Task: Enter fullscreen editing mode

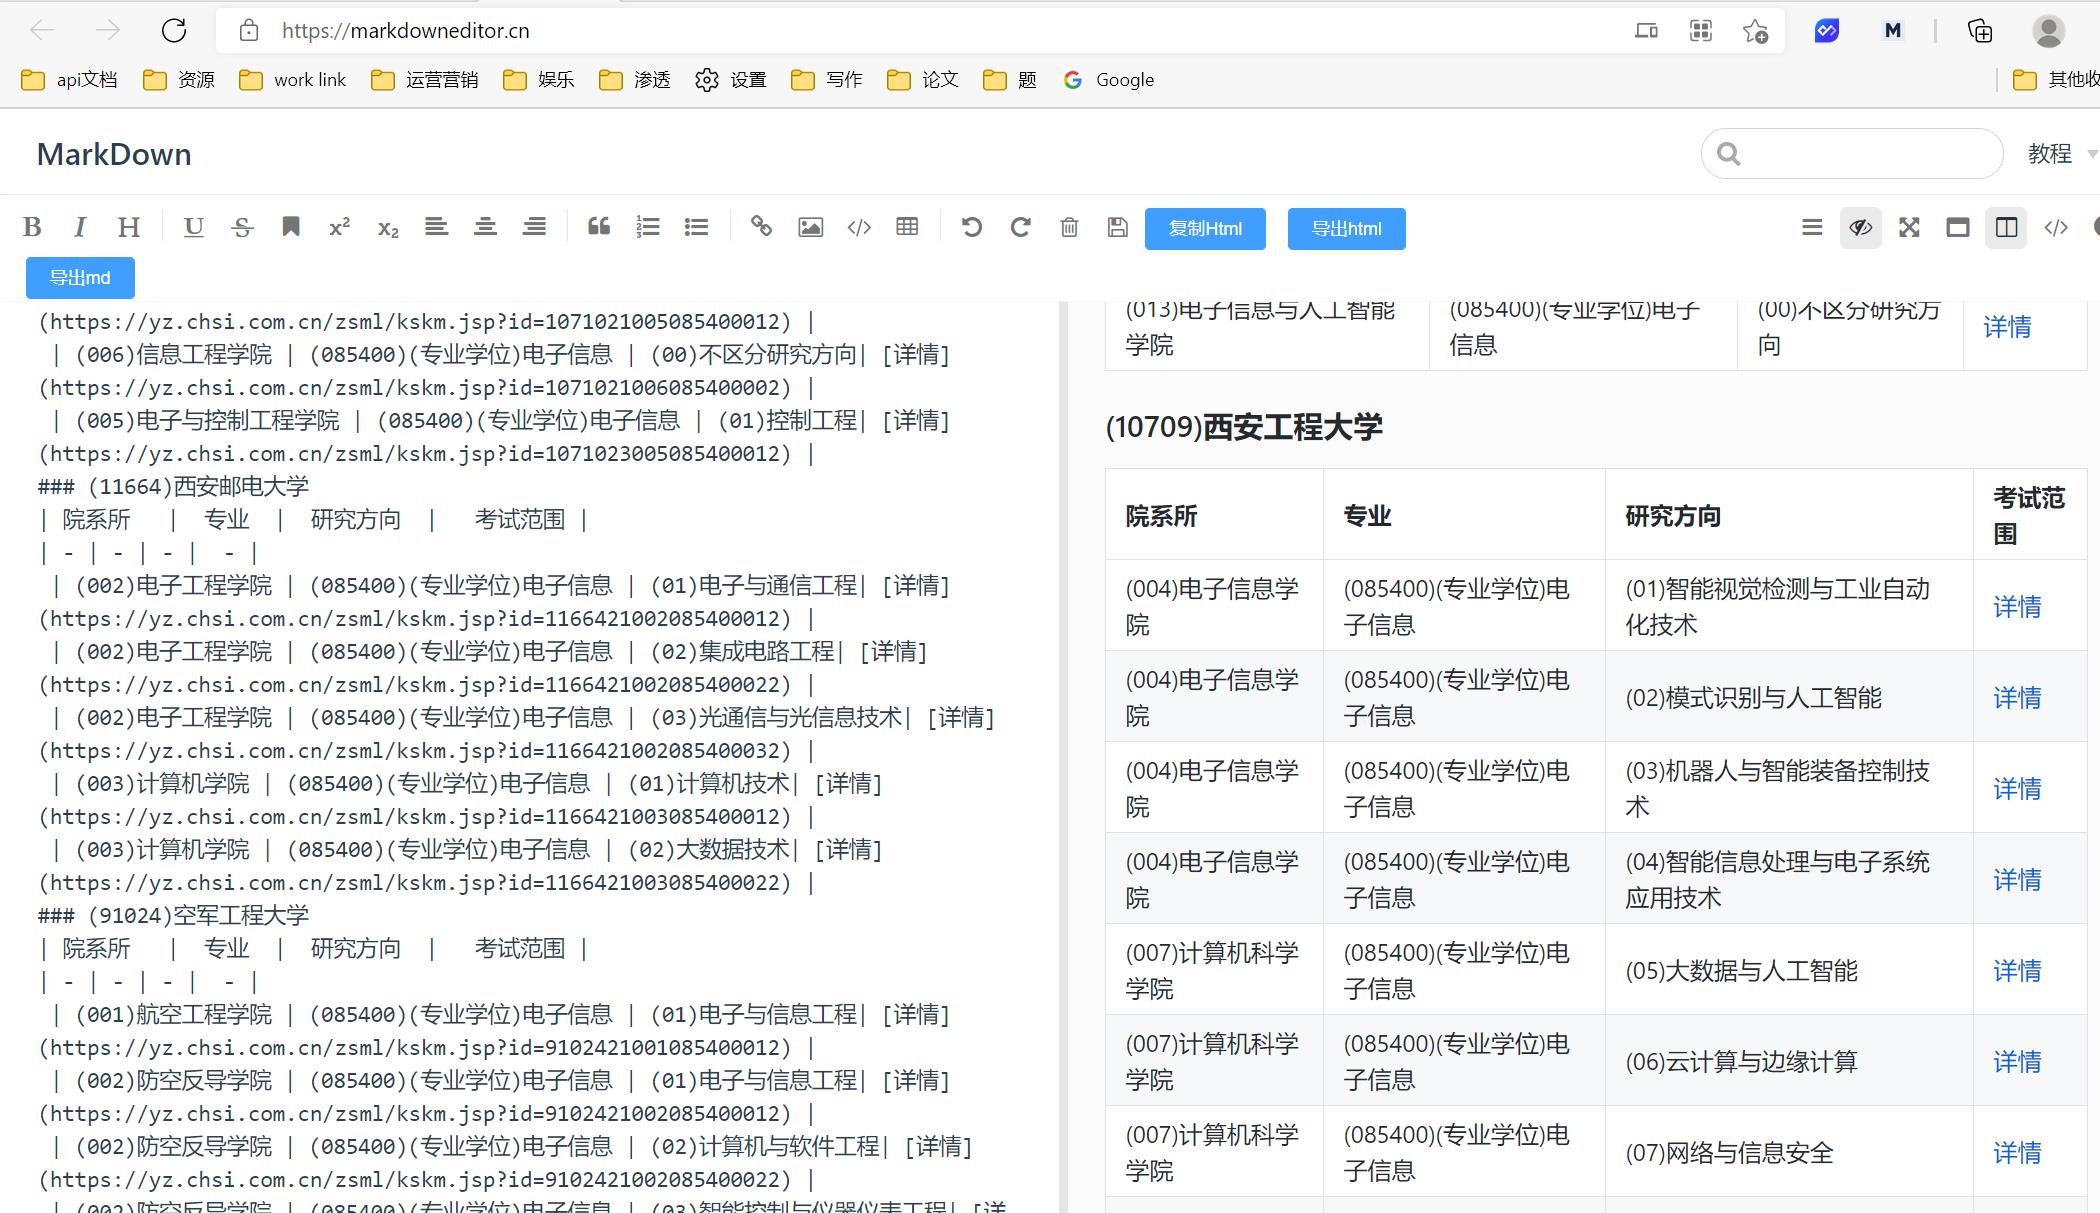Action: pos(1909,227)
